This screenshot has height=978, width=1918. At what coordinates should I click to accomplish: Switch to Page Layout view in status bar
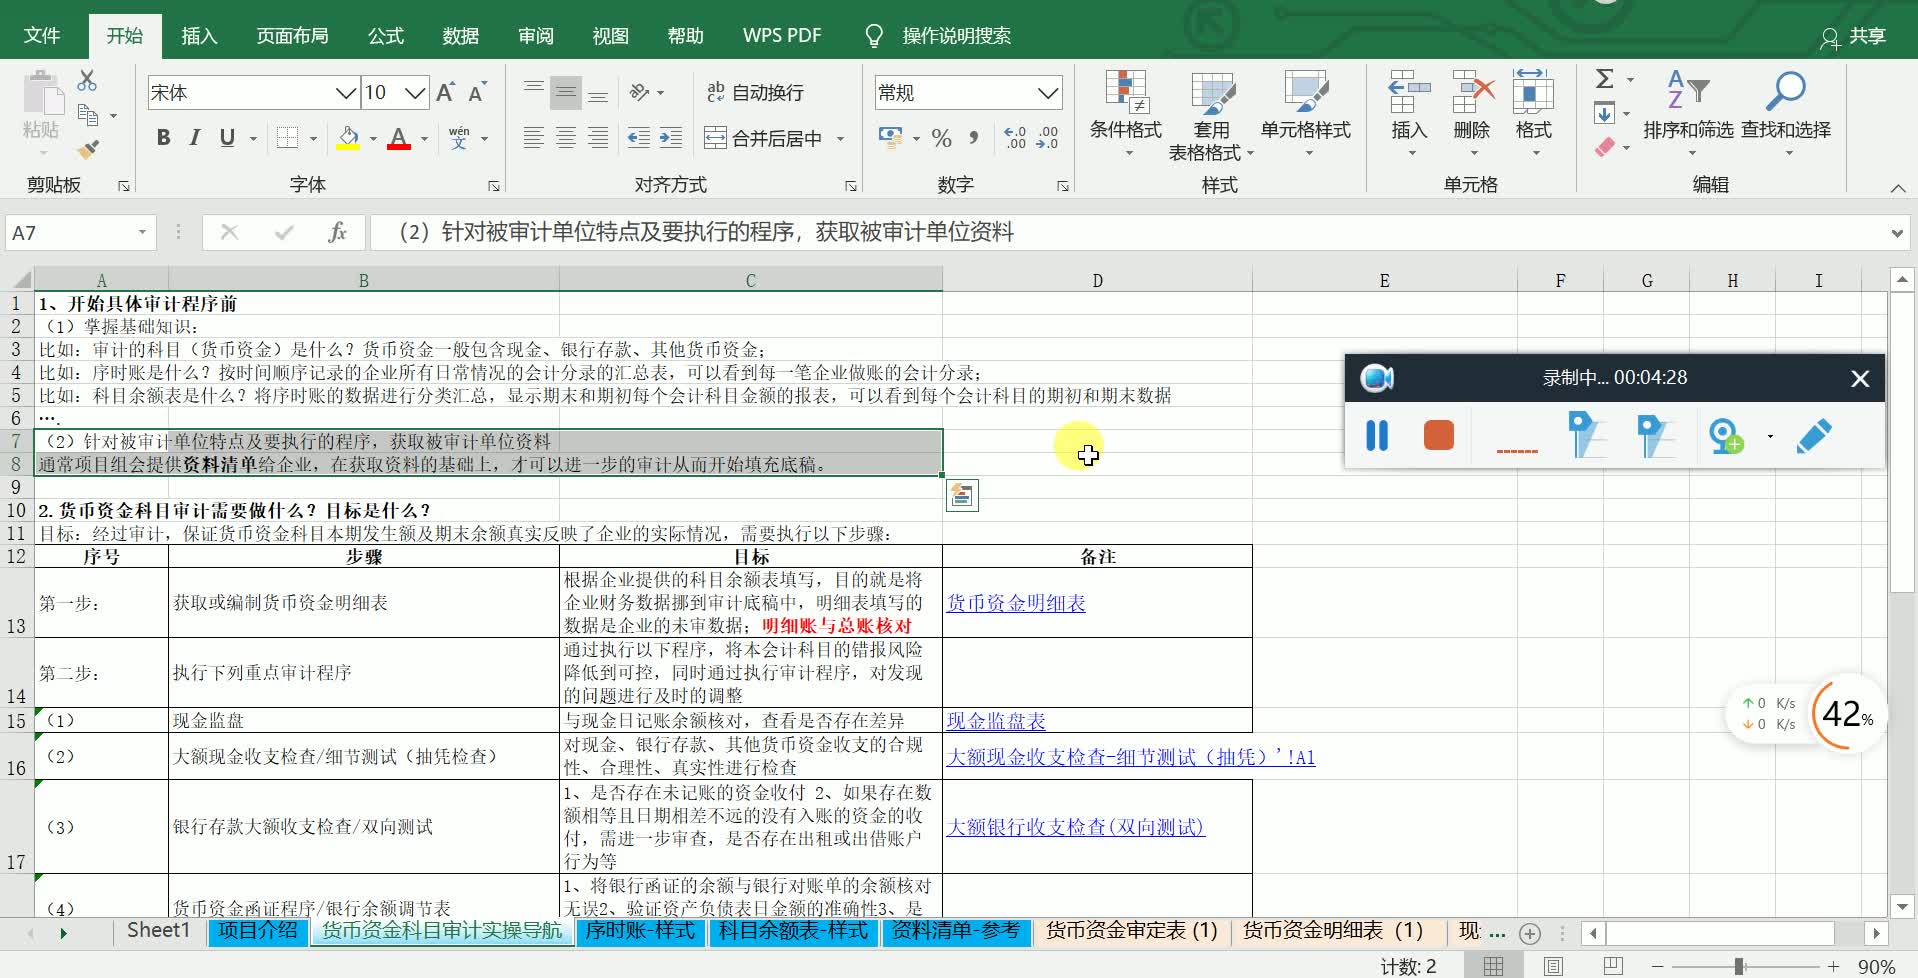[x=1553, y=966]
